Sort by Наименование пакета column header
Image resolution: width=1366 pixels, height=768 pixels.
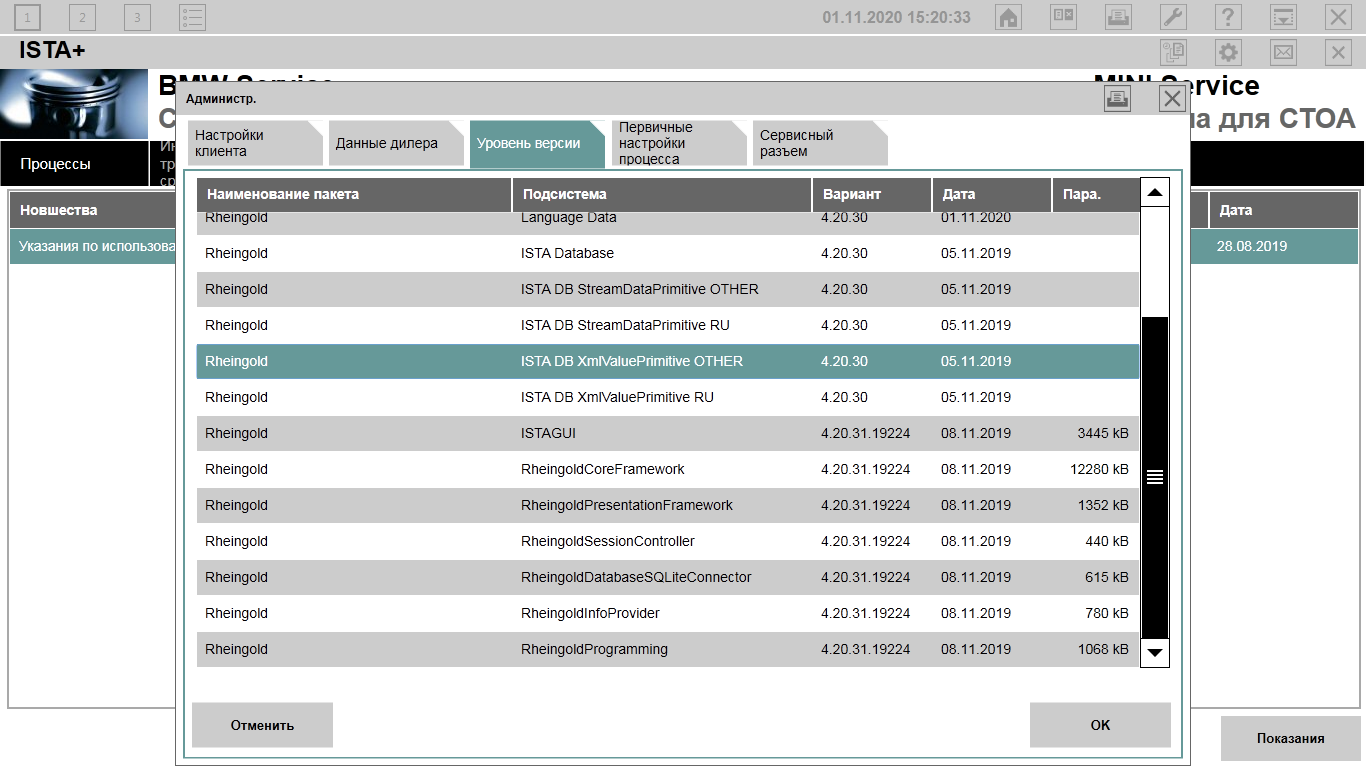coord(354,194)
